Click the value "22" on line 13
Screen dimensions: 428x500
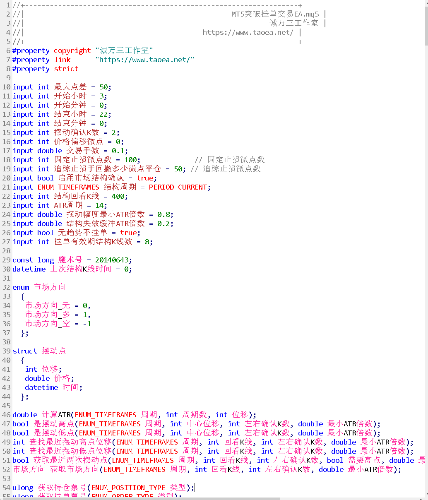tap(104, 114)
